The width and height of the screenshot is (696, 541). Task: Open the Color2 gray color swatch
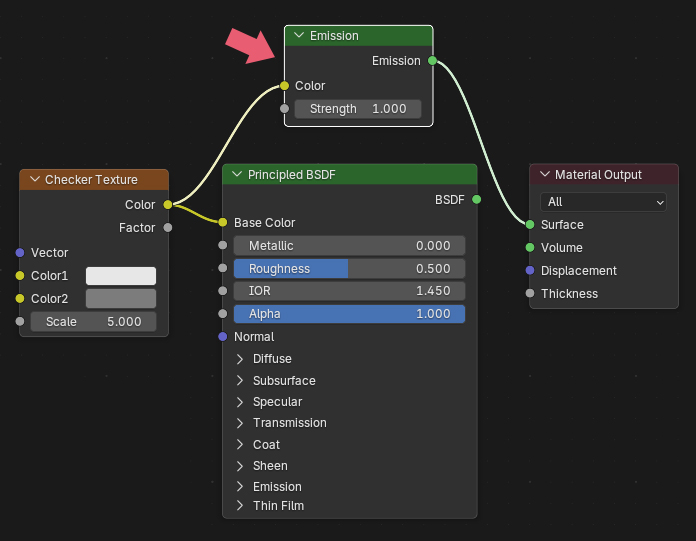tap(121, 299)
